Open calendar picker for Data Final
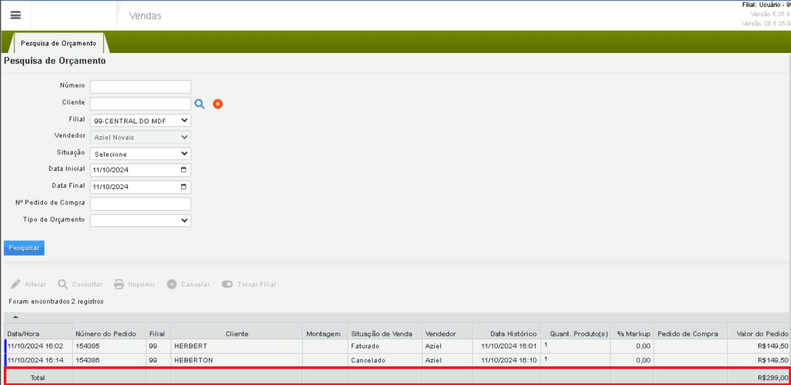 184,187
